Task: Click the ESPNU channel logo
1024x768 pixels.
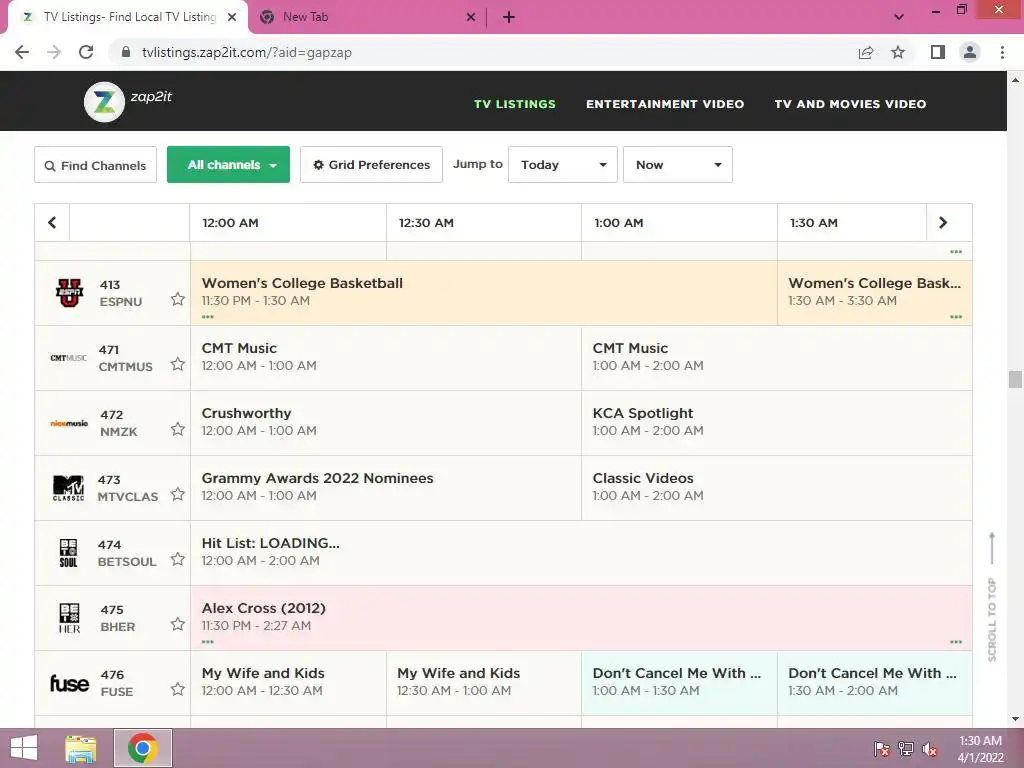Action: click(69, 293)
